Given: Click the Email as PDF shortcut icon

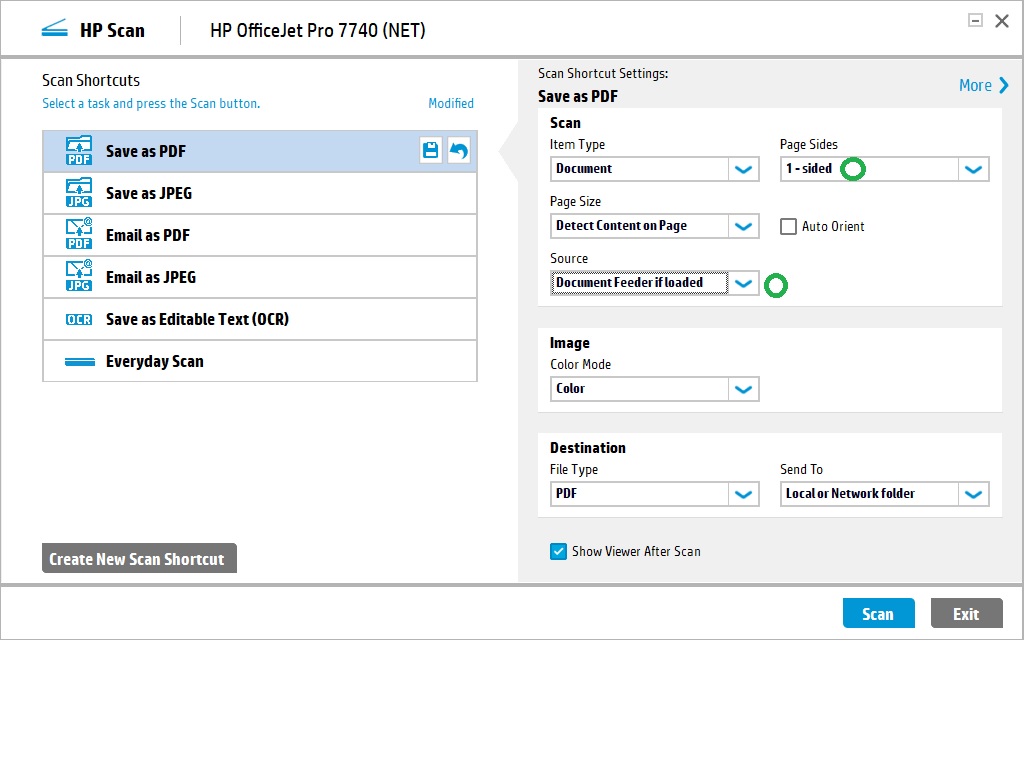Looking at the screenshot, I should click(x=78, y=234).
